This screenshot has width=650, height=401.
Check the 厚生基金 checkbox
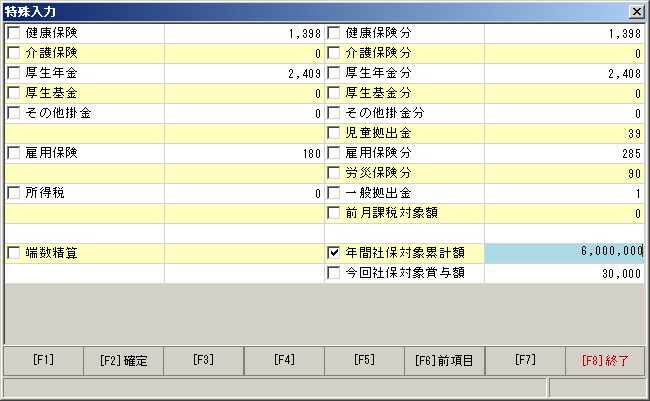click(x=14, y=92)
